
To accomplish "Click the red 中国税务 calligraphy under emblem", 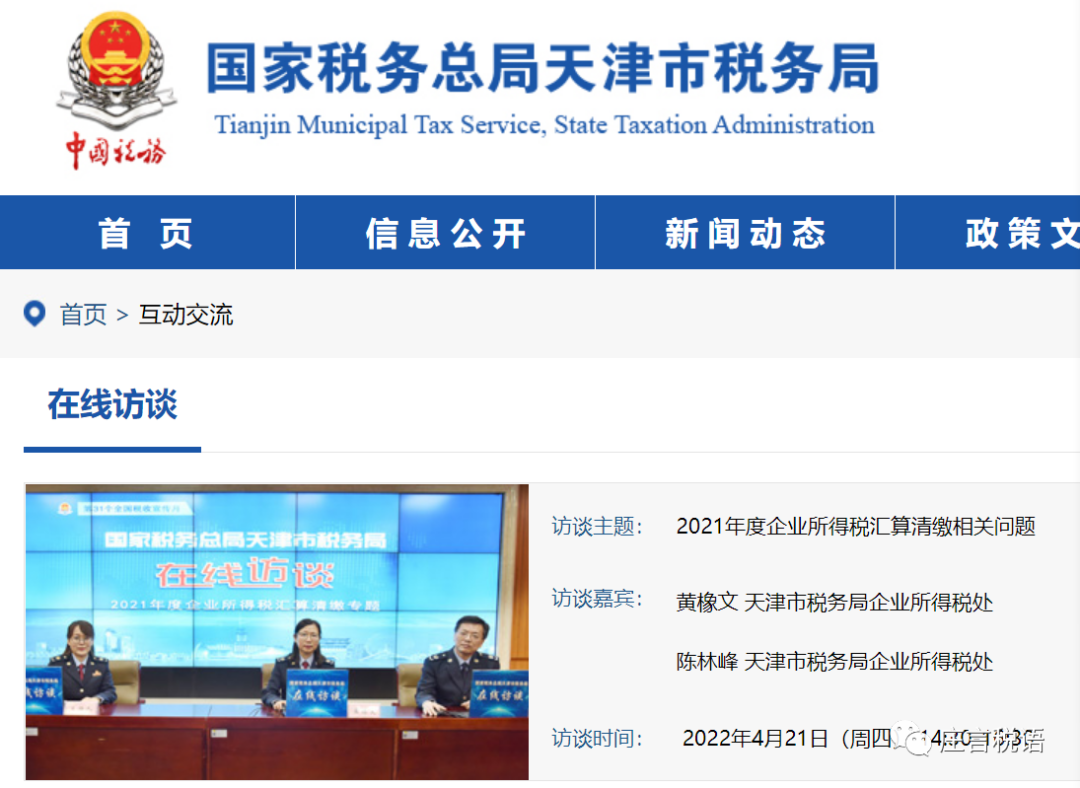I will click(x=116, y=151).
